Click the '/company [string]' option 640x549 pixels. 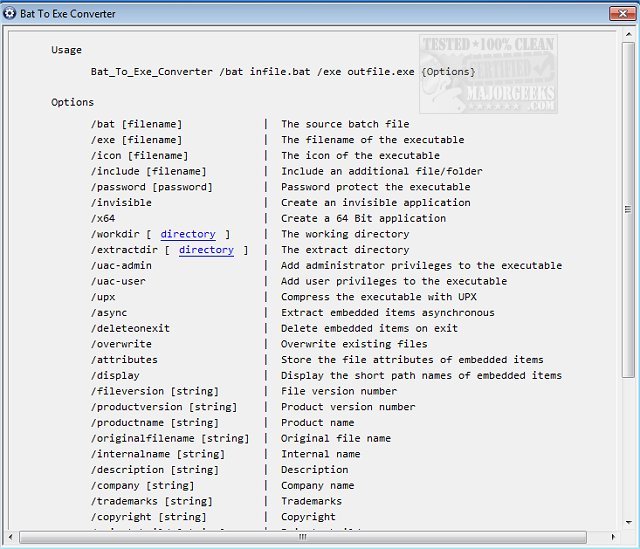143,485
